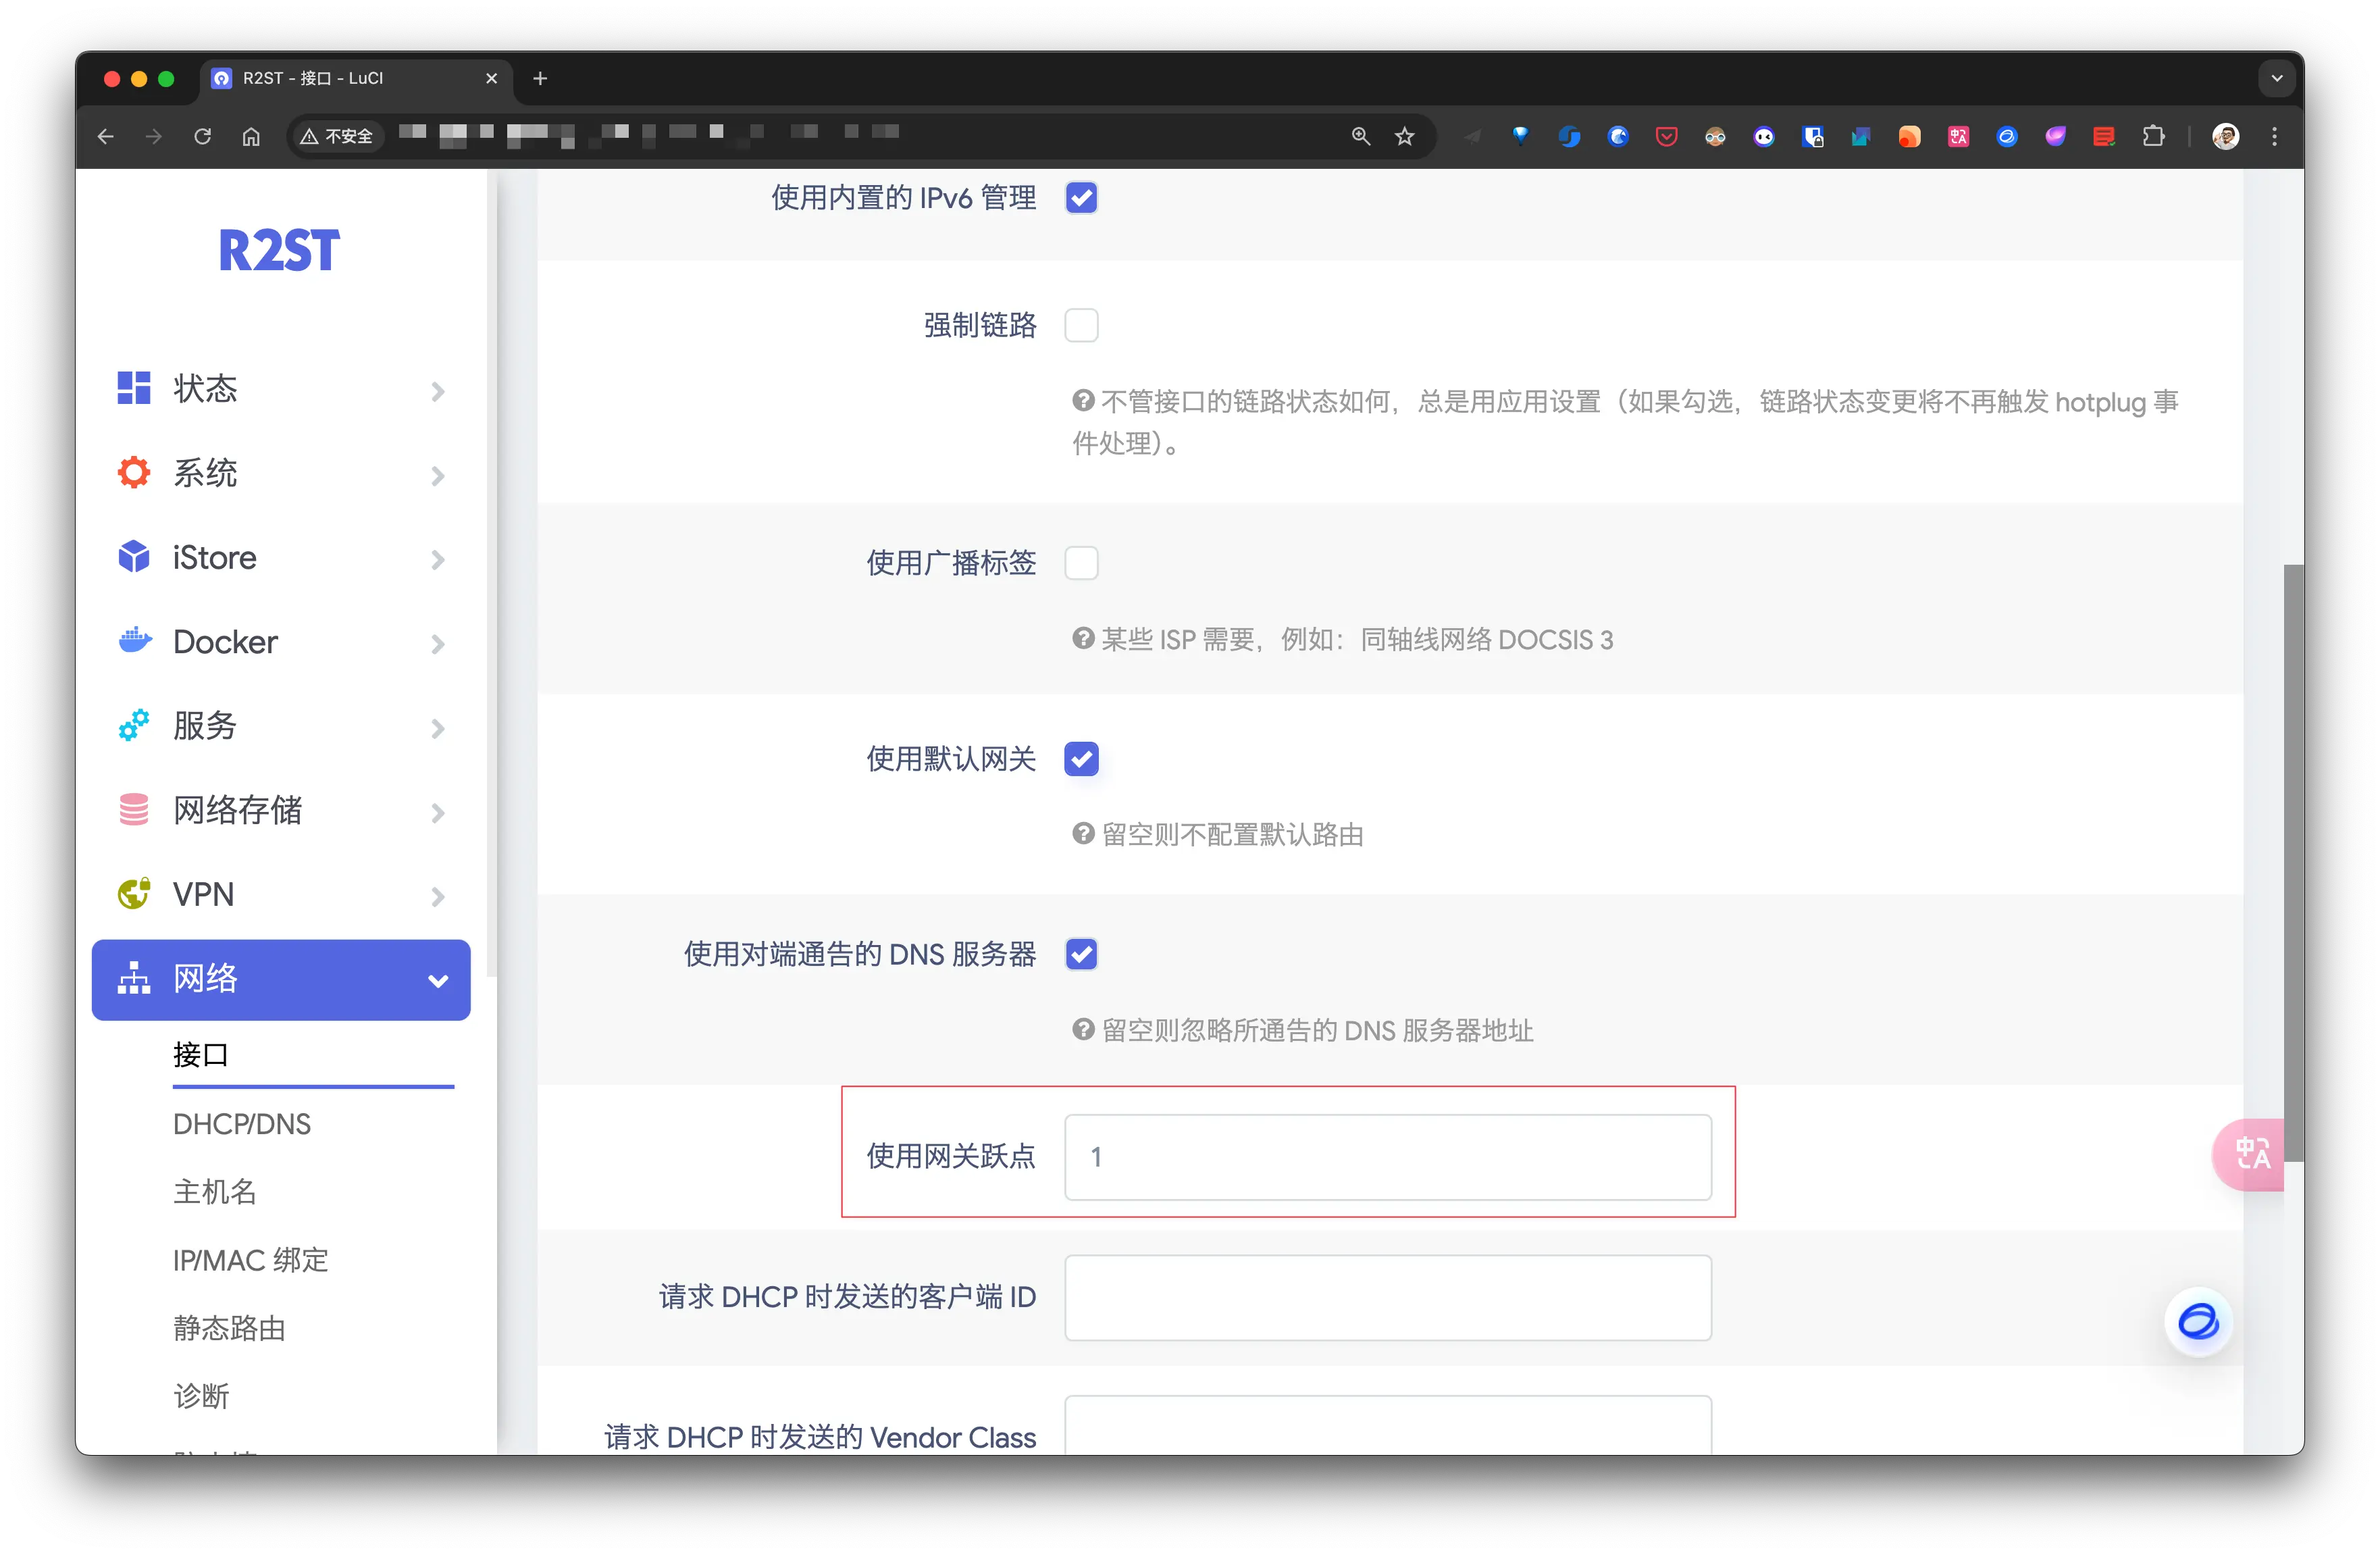2380x1555 pixels.
Task: Toggle the 使用广播标签 checkbox
Action: 1081,563
